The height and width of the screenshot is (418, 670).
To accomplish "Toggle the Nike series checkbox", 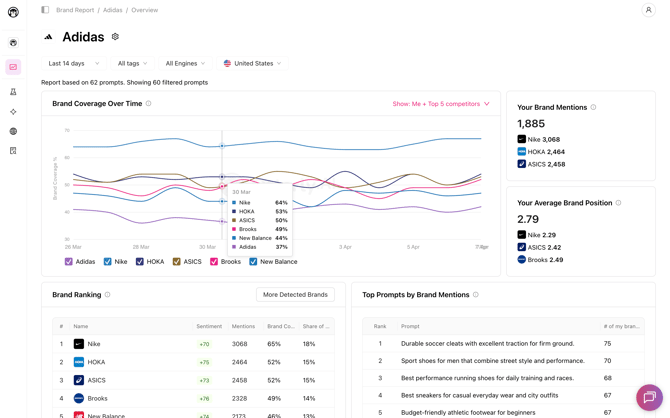I will tap(108, 262).
